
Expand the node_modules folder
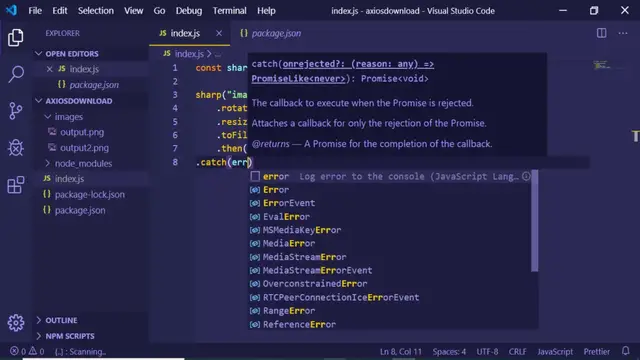click(x=47, y=163)
